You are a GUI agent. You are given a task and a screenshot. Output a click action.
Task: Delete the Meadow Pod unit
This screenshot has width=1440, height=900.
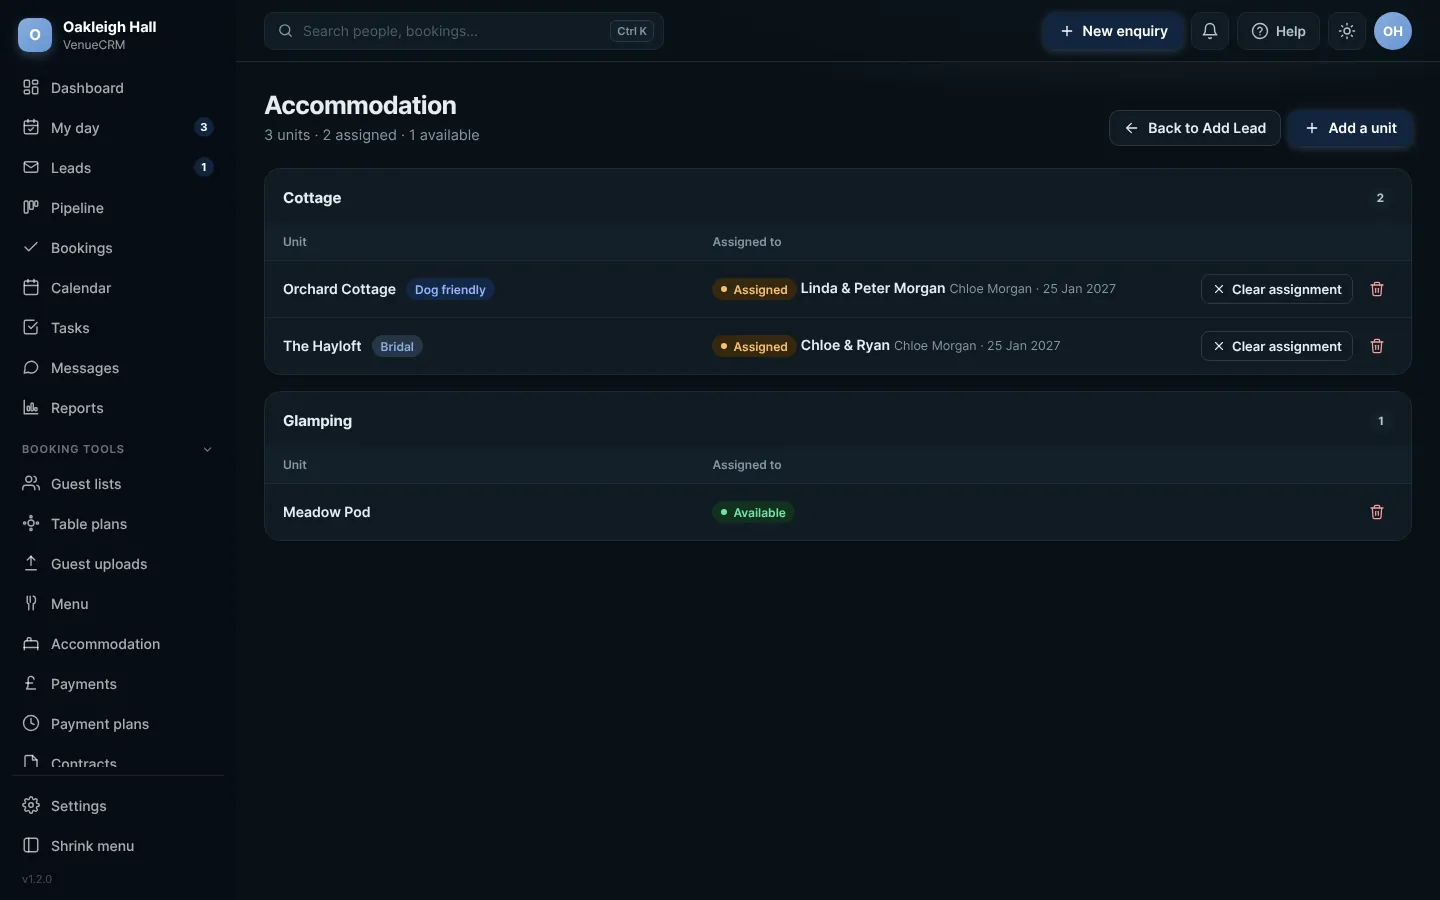coord(1377,512)
